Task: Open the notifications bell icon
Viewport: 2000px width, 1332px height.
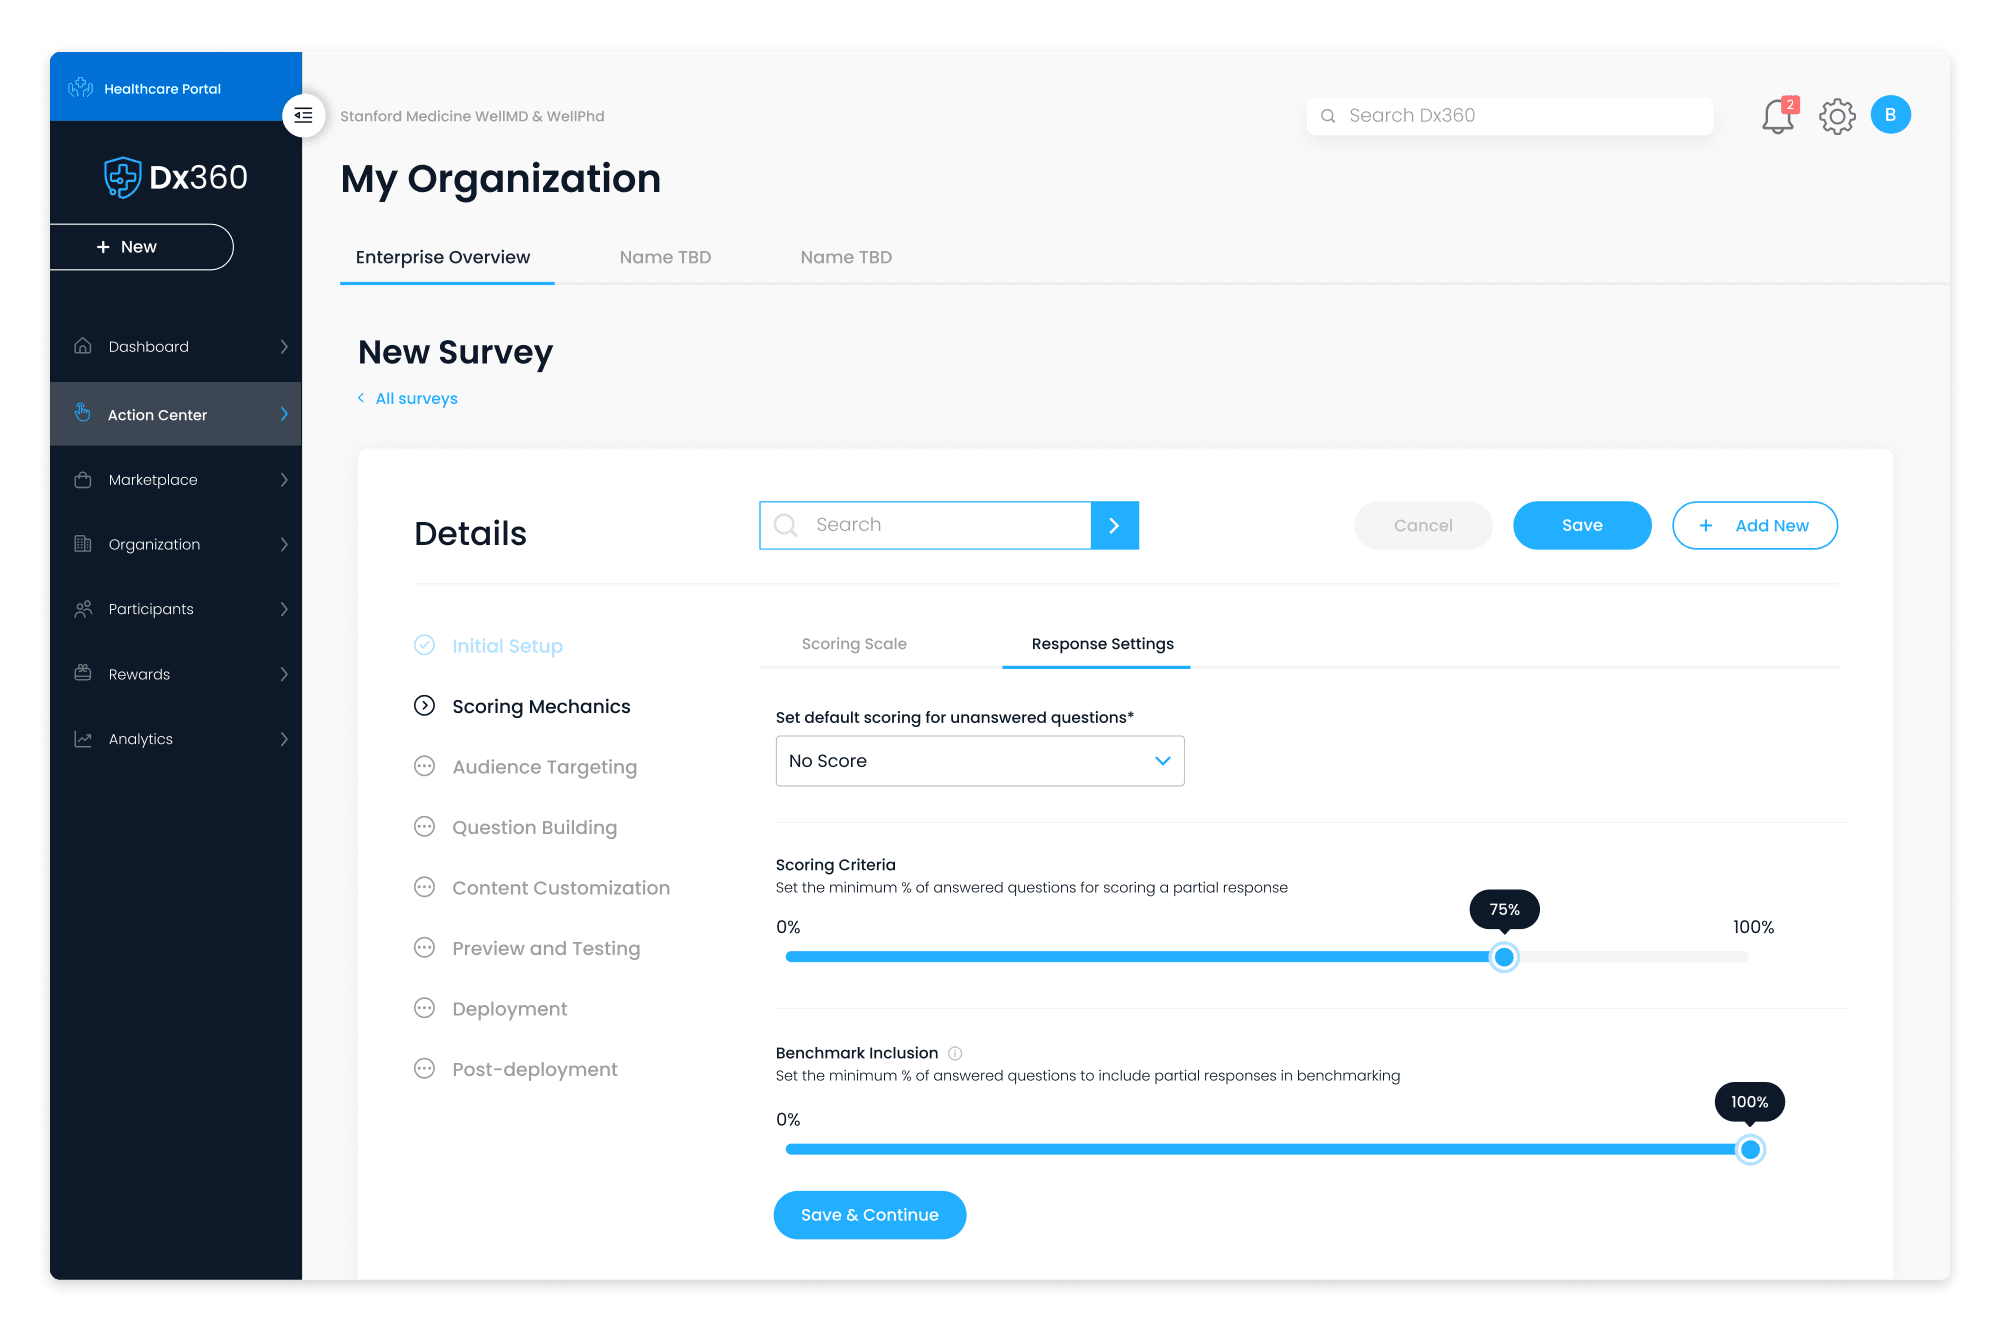Action: click(1779, 116)
